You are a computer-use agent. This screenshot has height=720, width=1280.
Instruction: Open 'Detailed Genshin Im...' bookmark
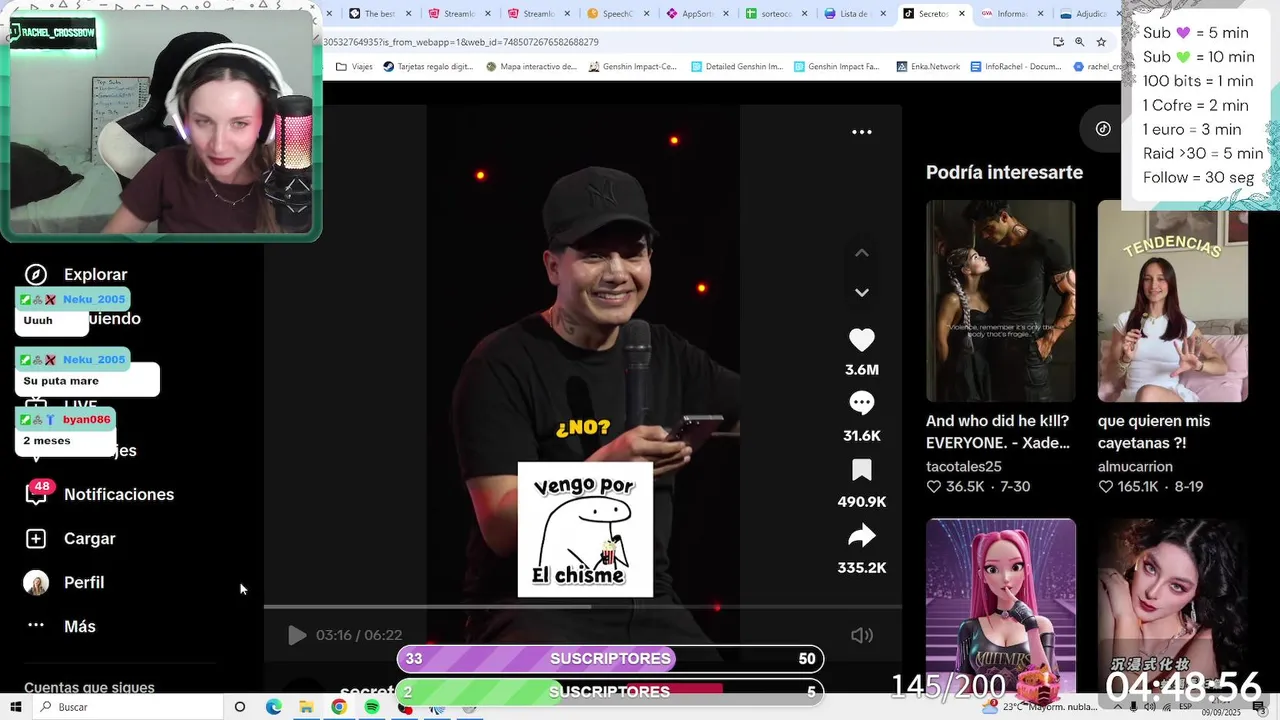pos(736,67)
